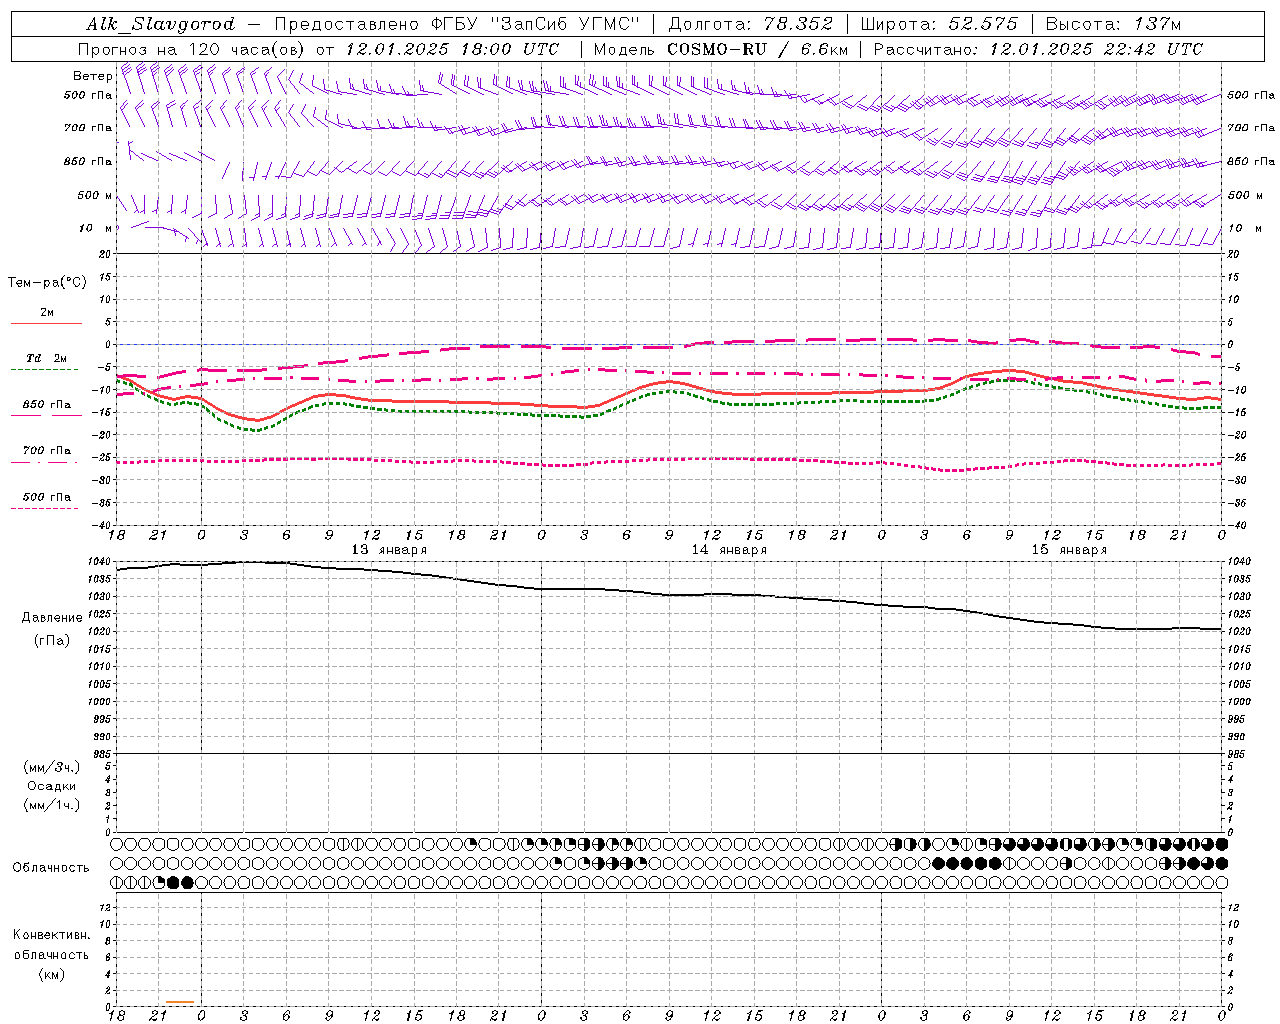This screenshot has height=1024, width=1280.
Task: Click the Td 2м dew point legend entry
Action: (x=46, y=357)
